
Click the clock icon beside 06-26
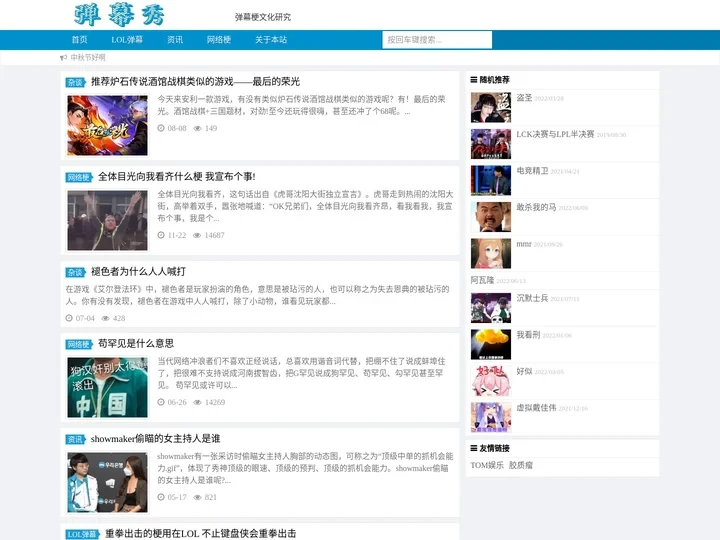coord(161,402)
